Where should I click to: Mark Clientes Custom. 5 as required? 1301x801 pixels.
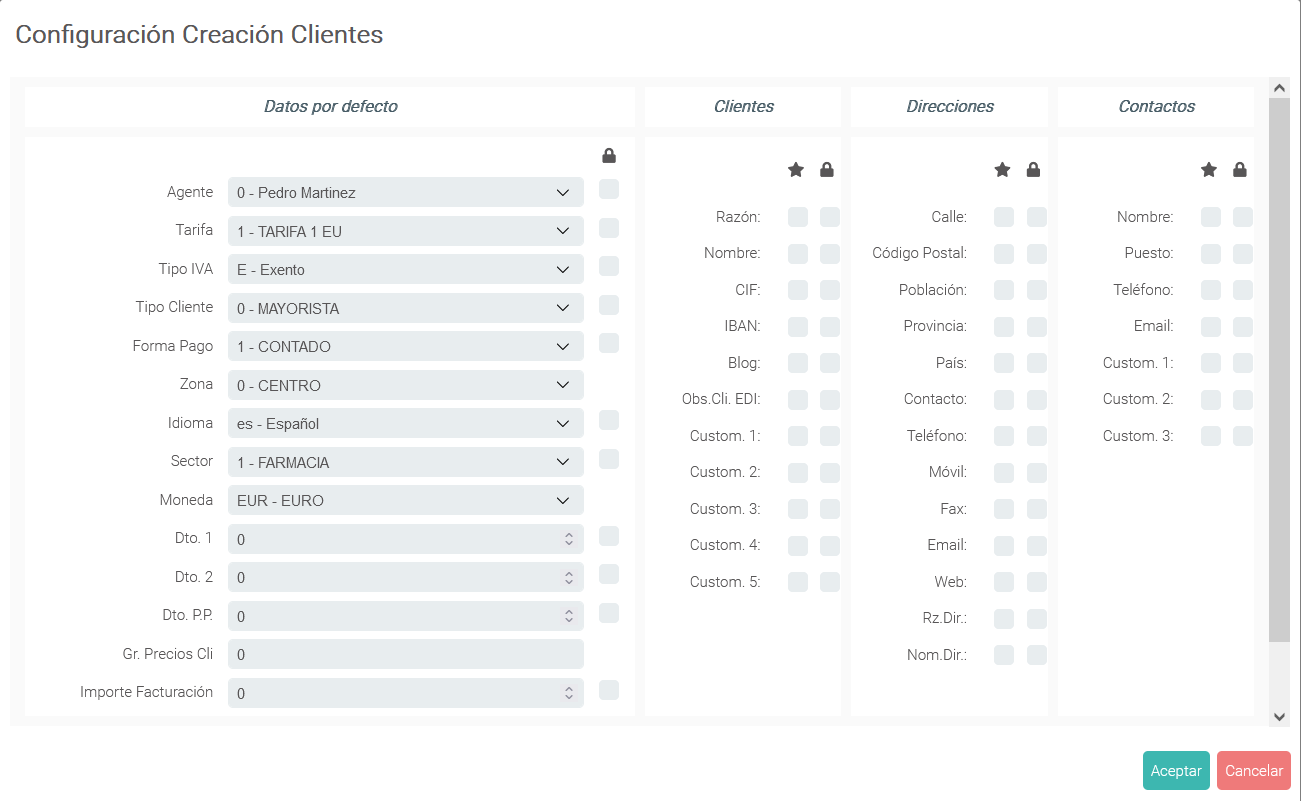pyautogui.click(x=798, y=582)
